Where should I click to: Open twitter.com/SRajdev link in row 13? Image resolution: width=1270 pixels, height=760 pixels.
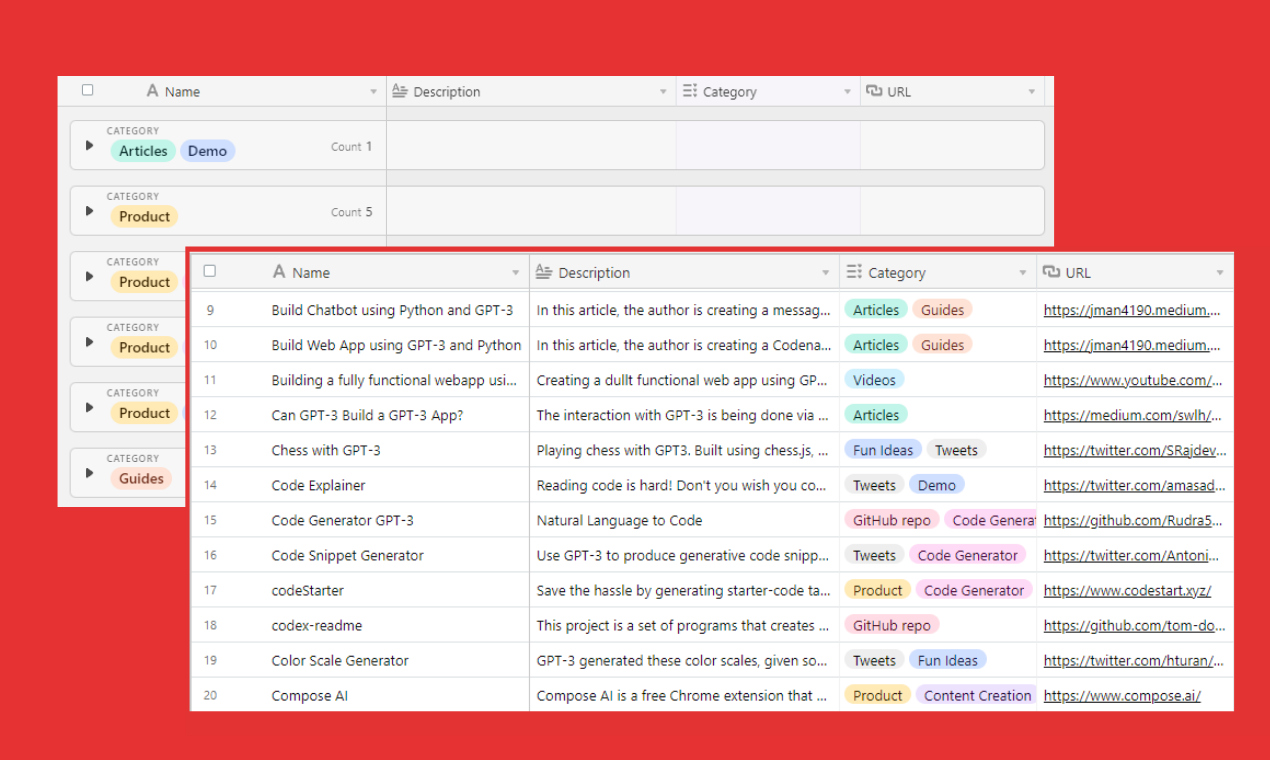coord(1135,450)
